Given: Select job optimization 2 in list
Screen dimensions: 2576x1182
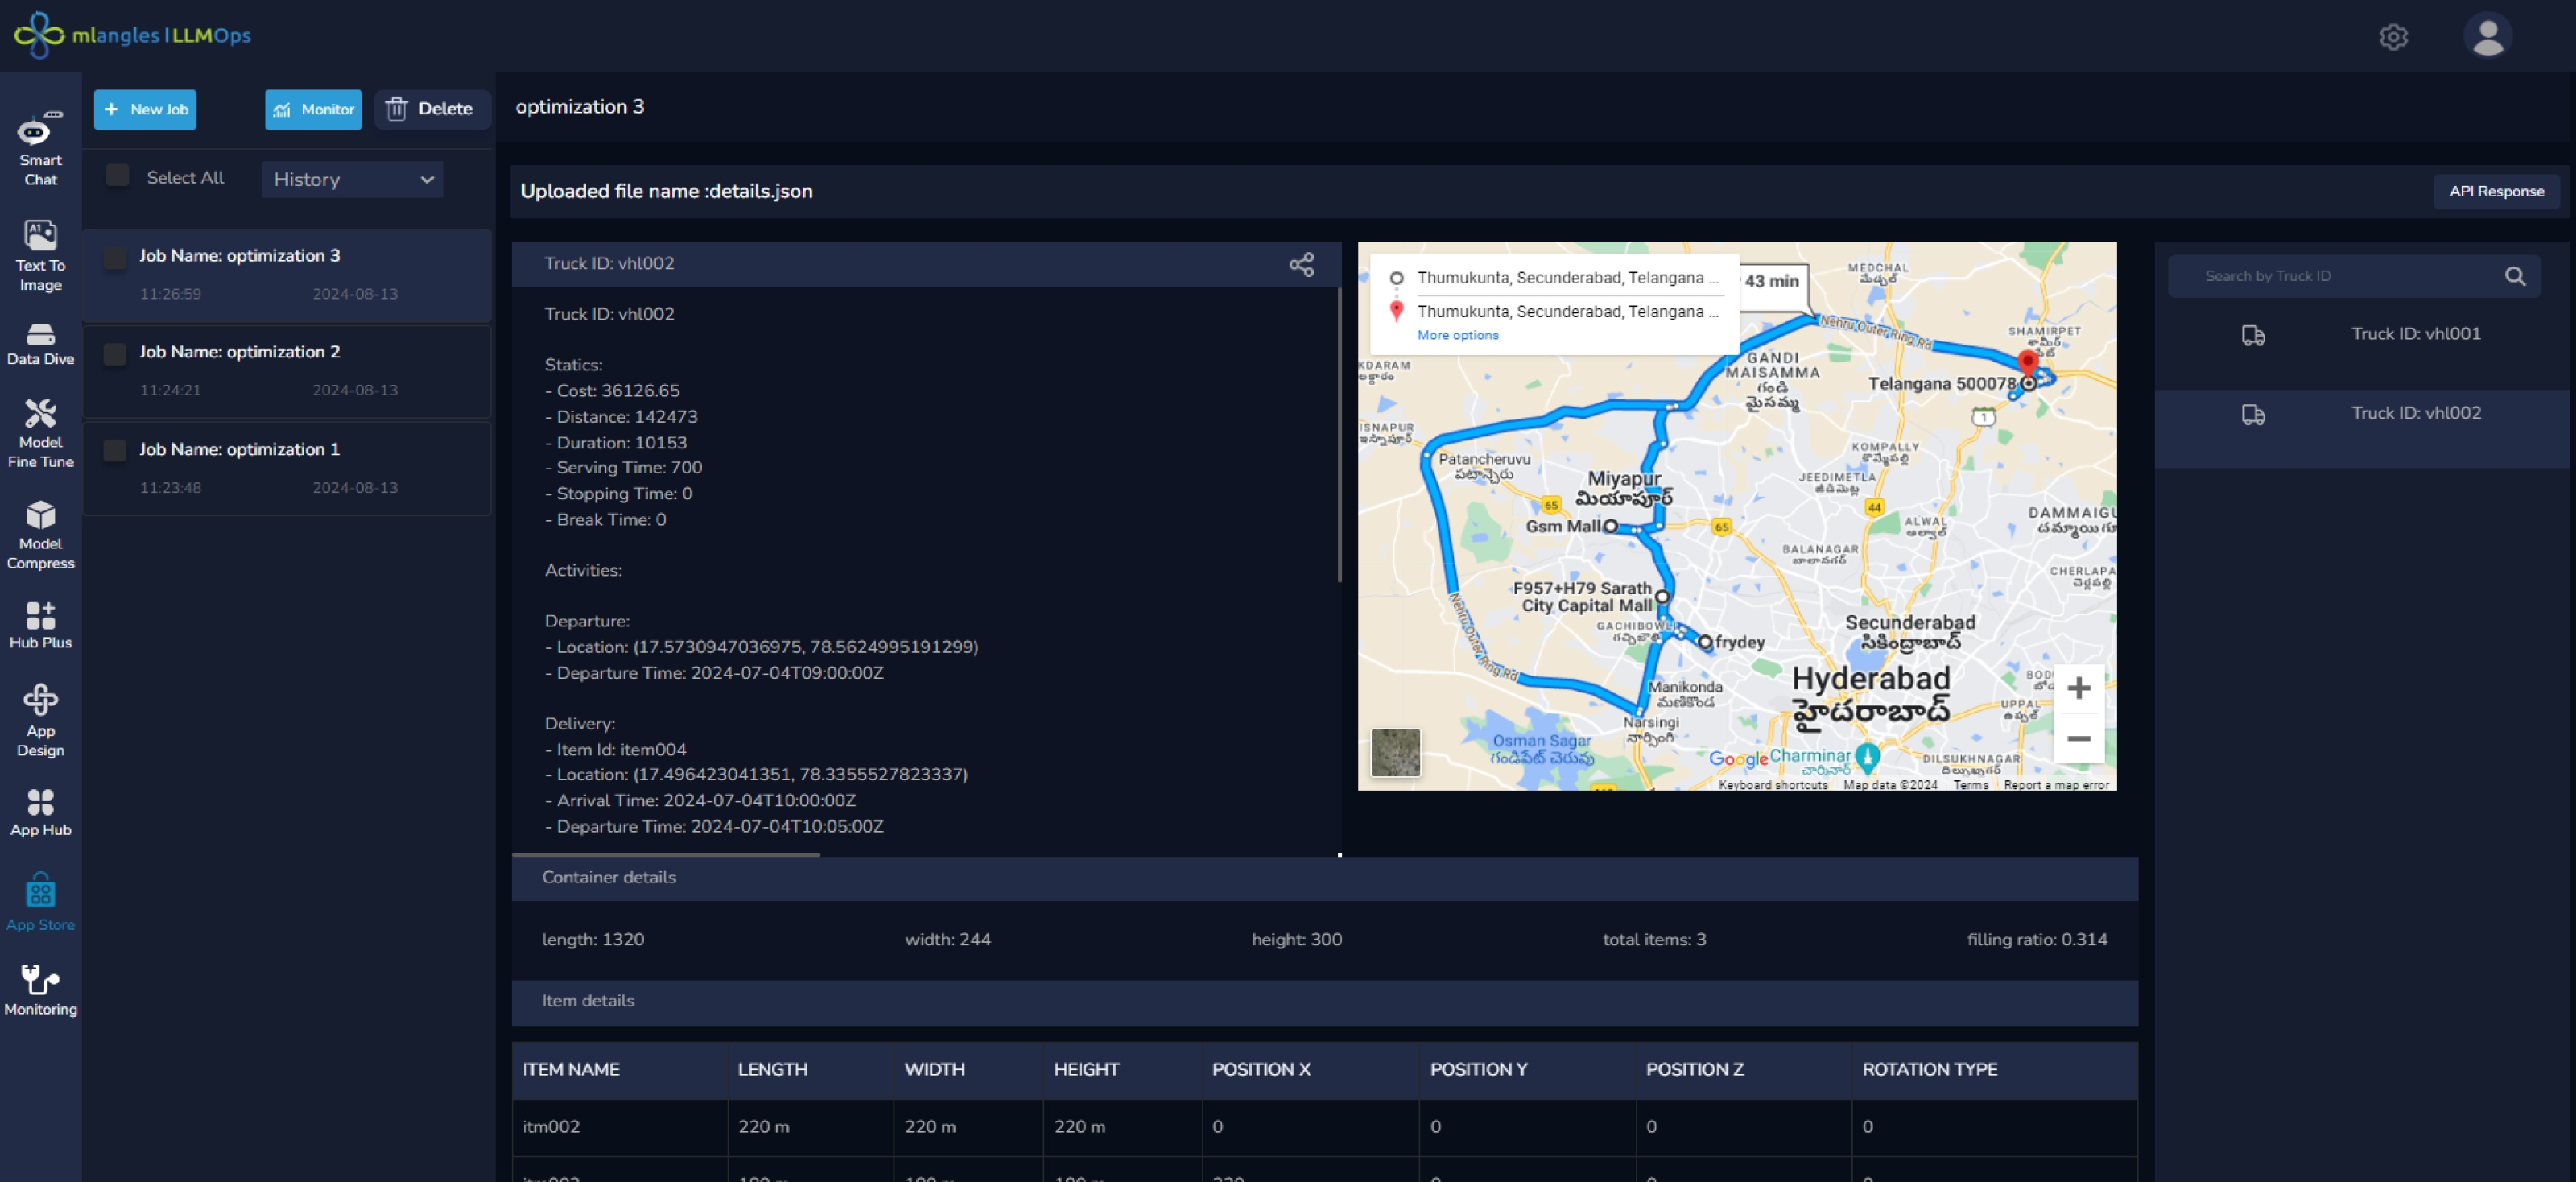Looking at the screenshot, I should pos(287,371).
